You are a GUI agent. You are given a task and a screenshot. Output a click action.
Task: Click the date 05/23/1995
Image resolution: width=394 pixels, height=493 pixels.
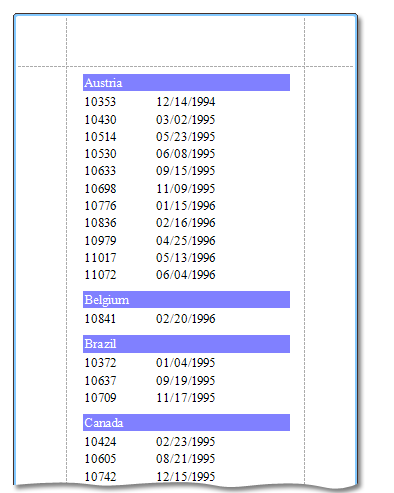click(x=186, y=137)
